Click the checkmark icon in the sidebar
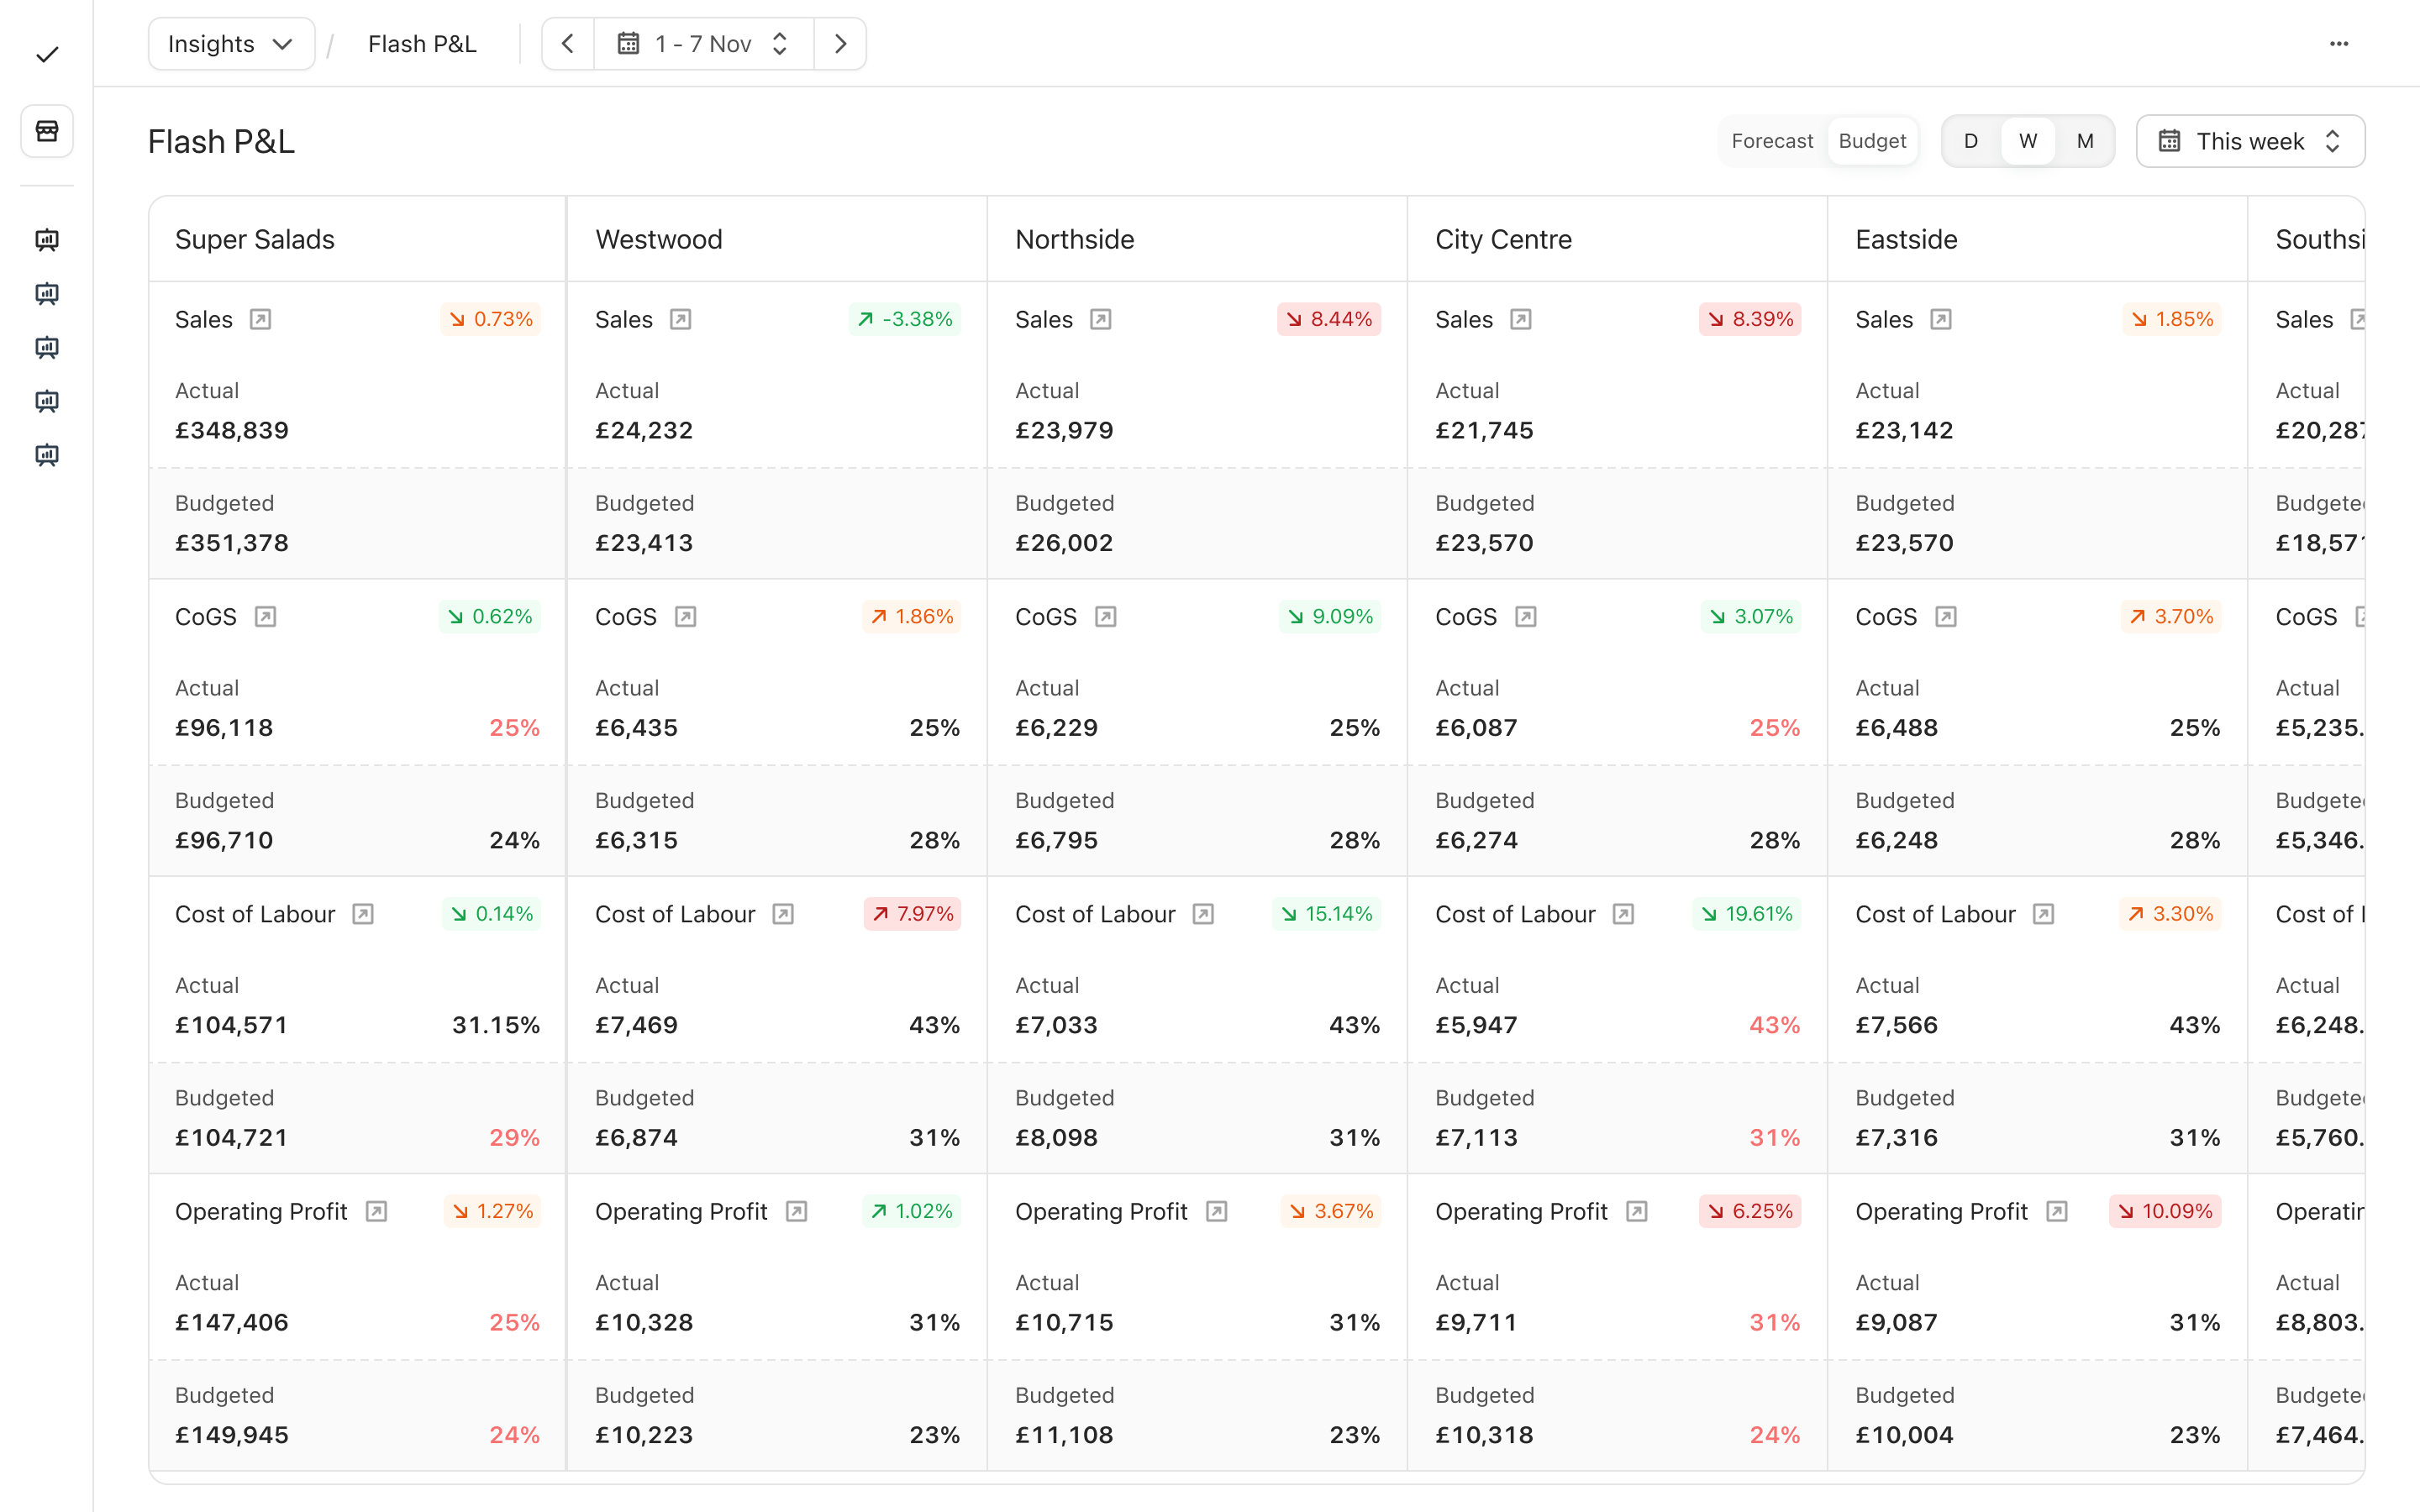Viewport: 2420px width, 1512px height. point(47,54)
